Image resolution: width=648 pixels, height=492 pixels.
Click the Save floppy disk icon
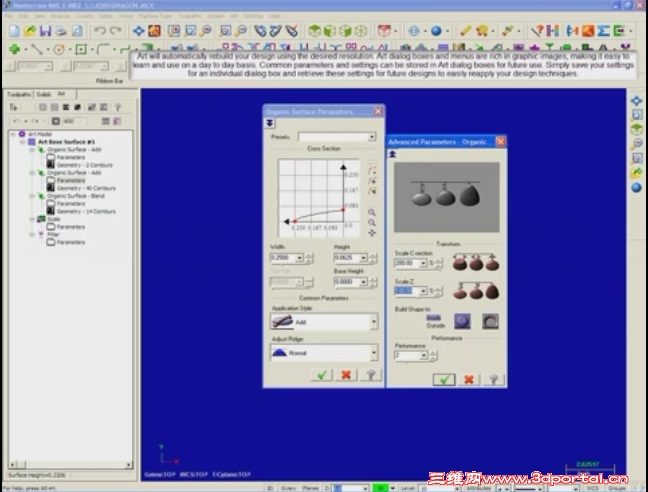45,31
